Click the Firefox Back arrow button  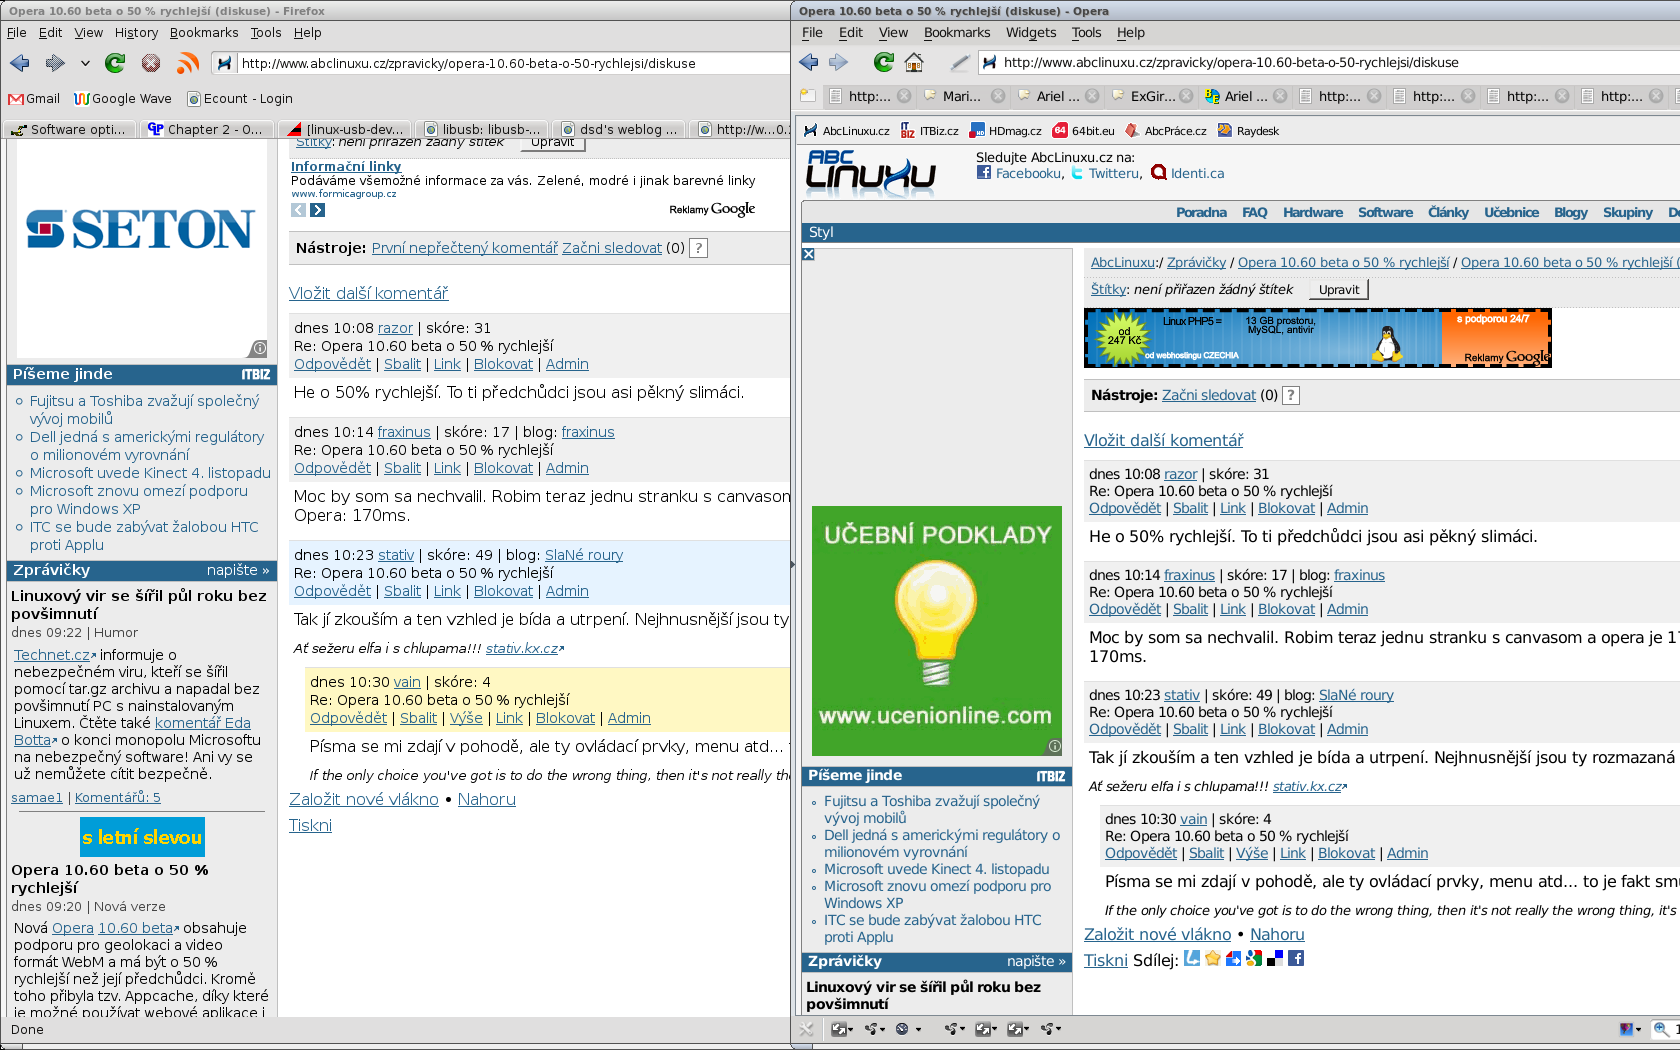(20, 63)
